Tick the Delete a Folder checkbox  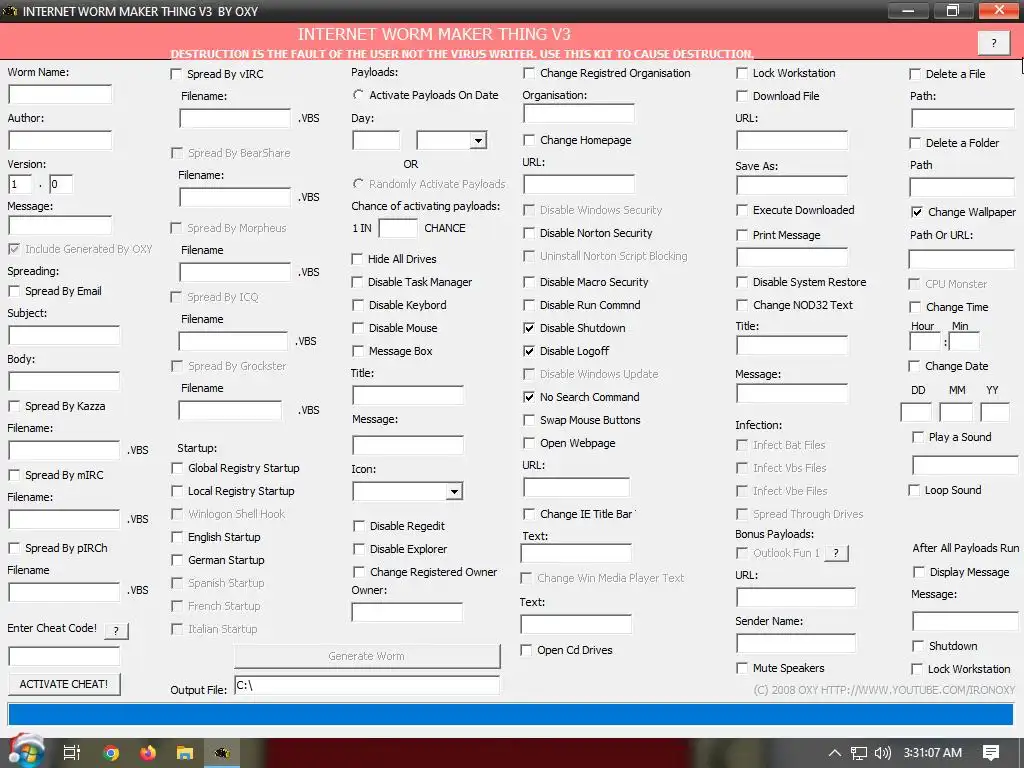click(915, 143)
